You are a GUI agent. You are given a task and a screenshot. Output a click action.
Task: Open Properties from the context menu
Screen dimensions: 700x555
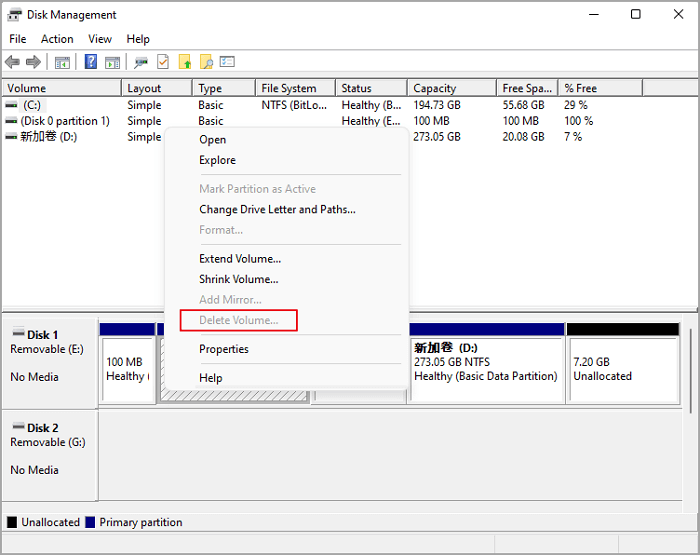coord(223,349)
